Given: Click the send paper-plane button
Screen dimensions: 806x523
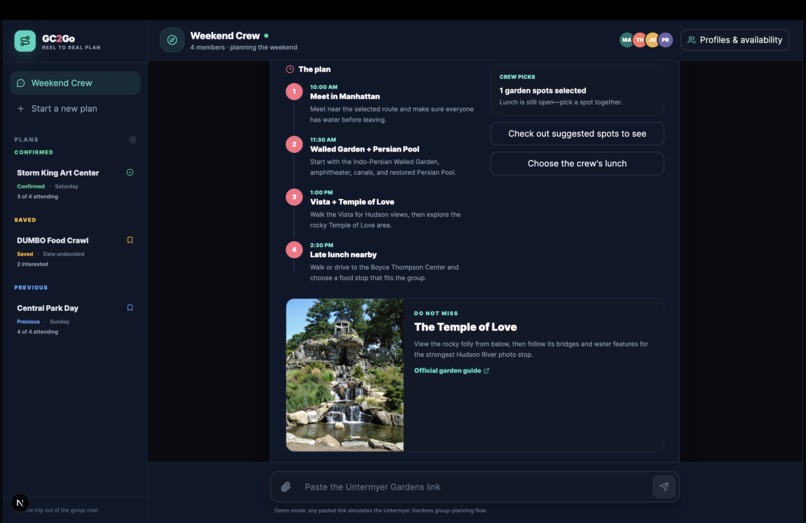Looking at the screenshot, I should pos(664,486).
